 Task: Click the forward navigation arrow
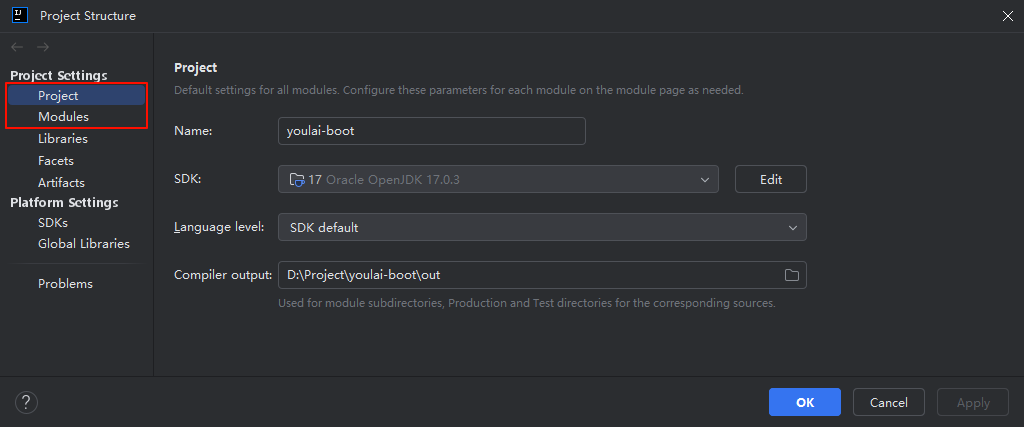pyautogui.click(x=42, y=47)
